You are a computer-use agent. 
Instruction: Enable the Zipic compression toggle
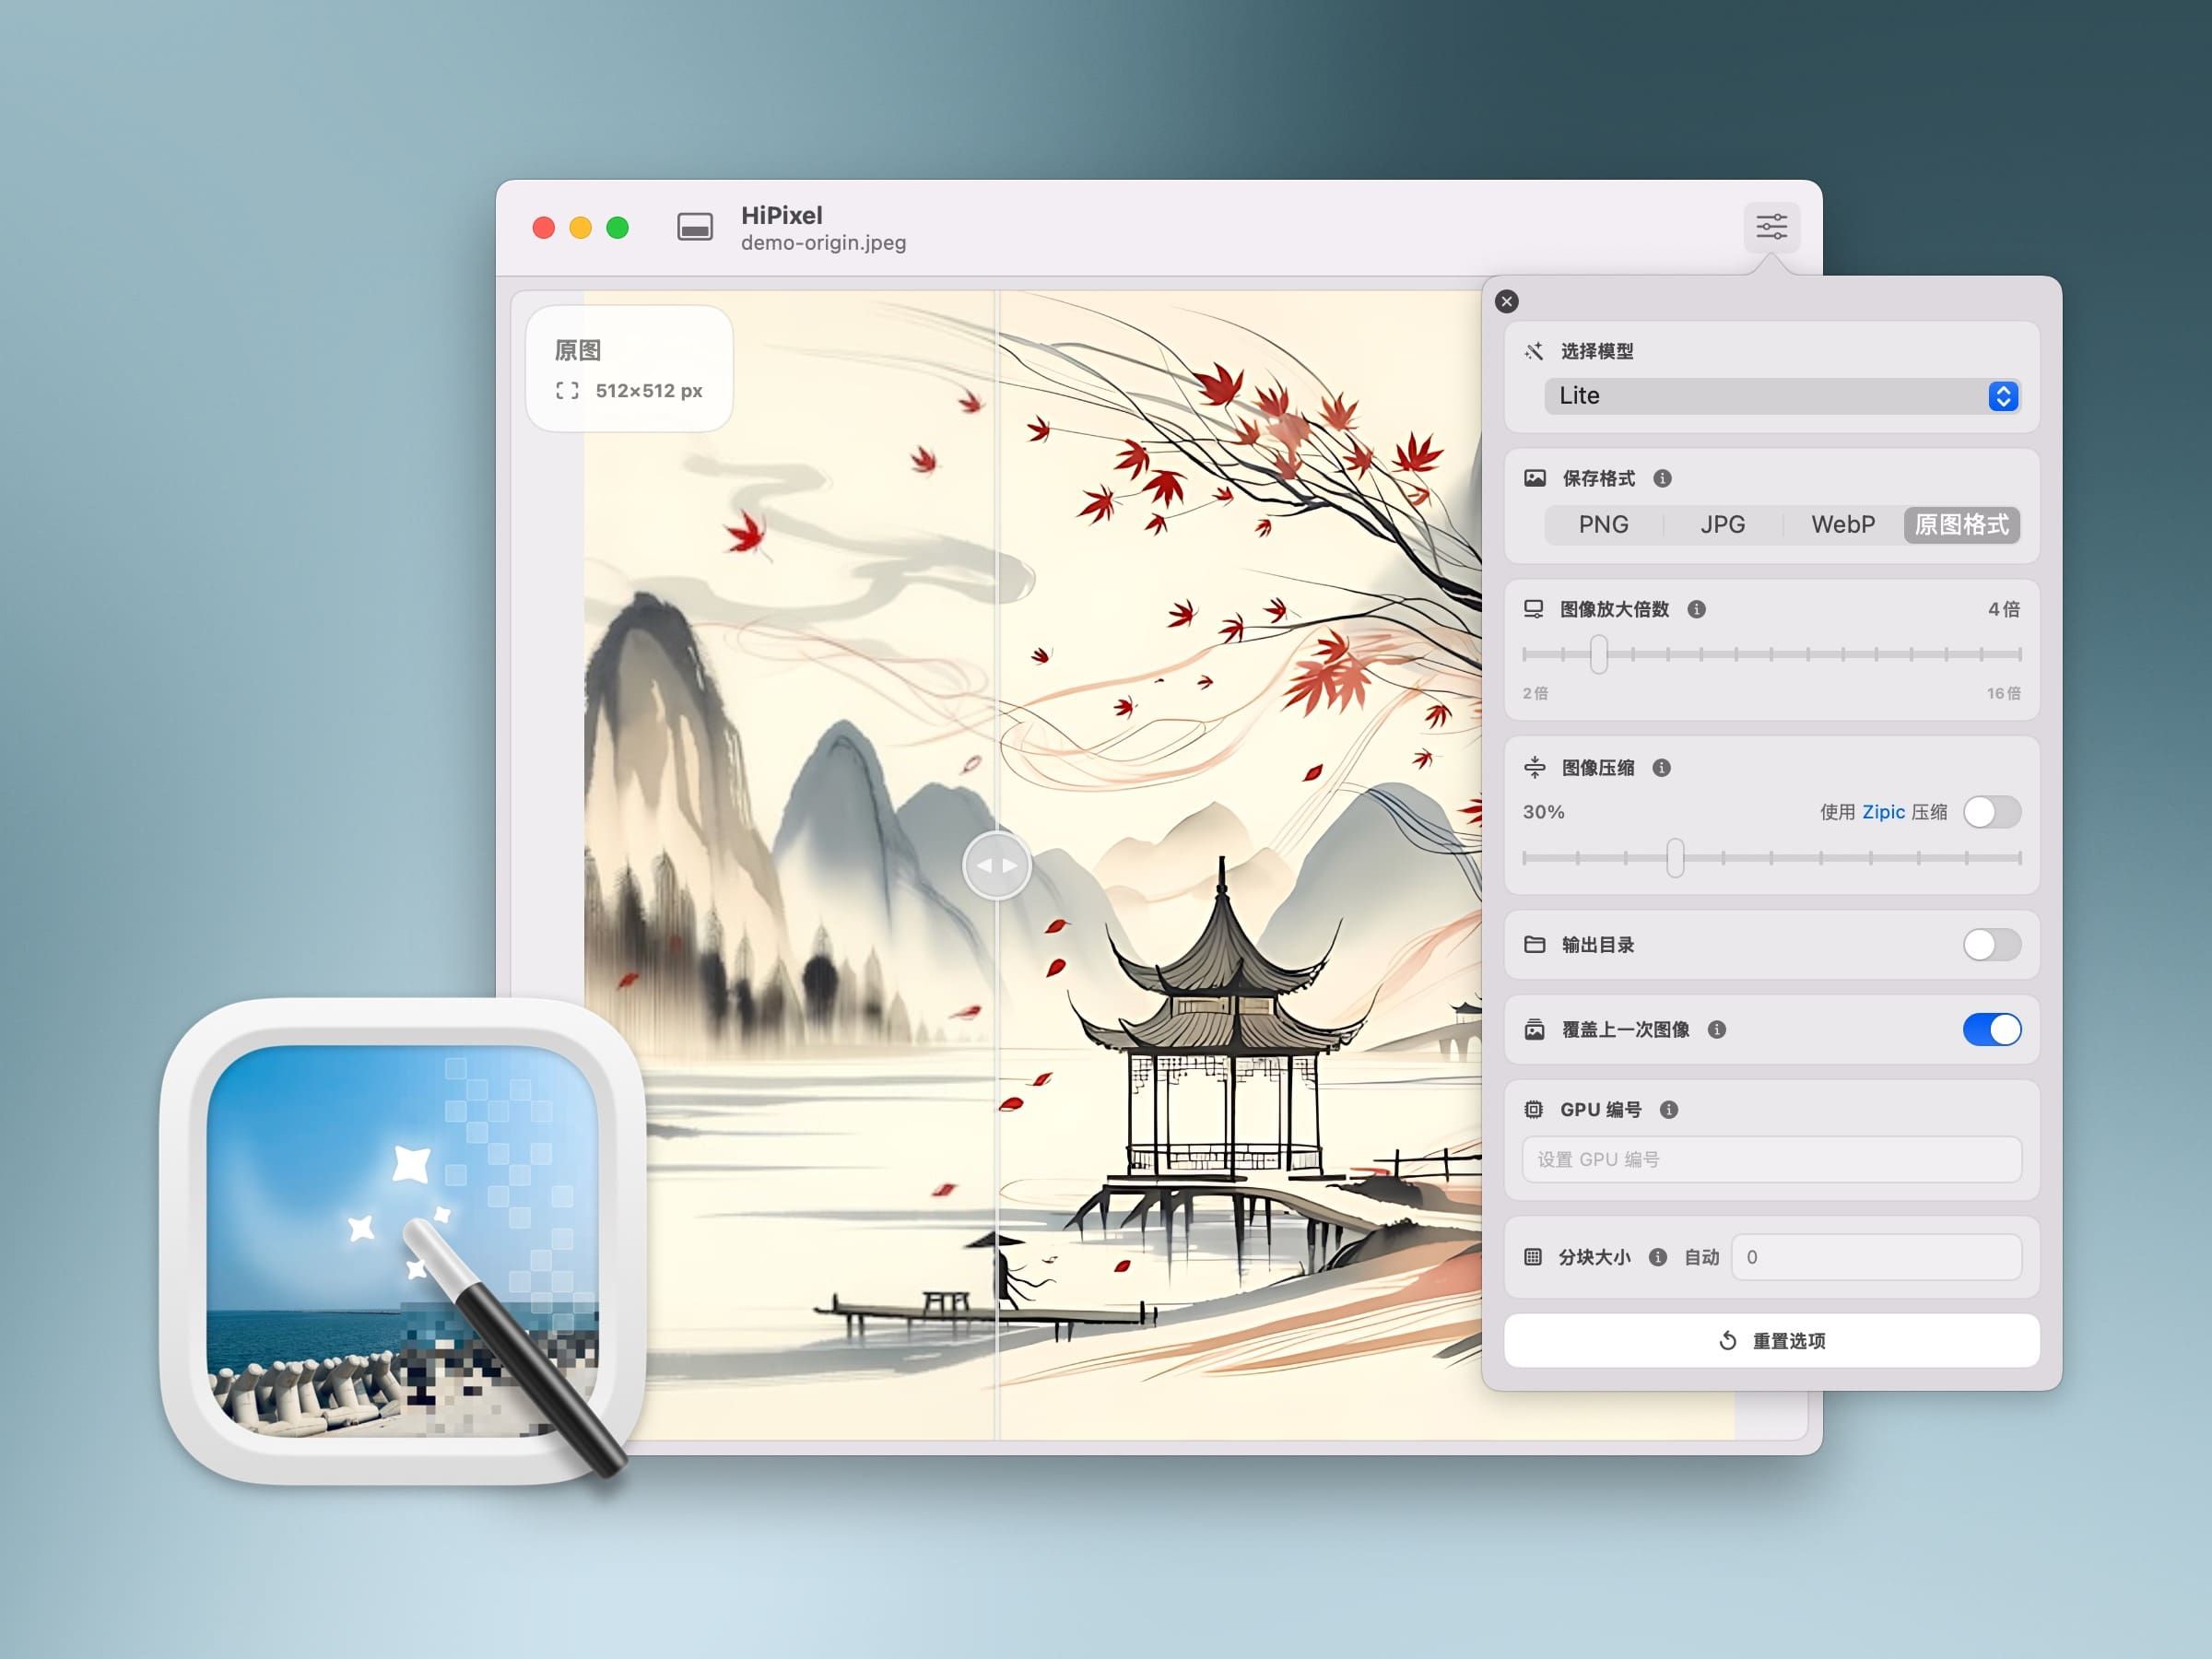1991,812
